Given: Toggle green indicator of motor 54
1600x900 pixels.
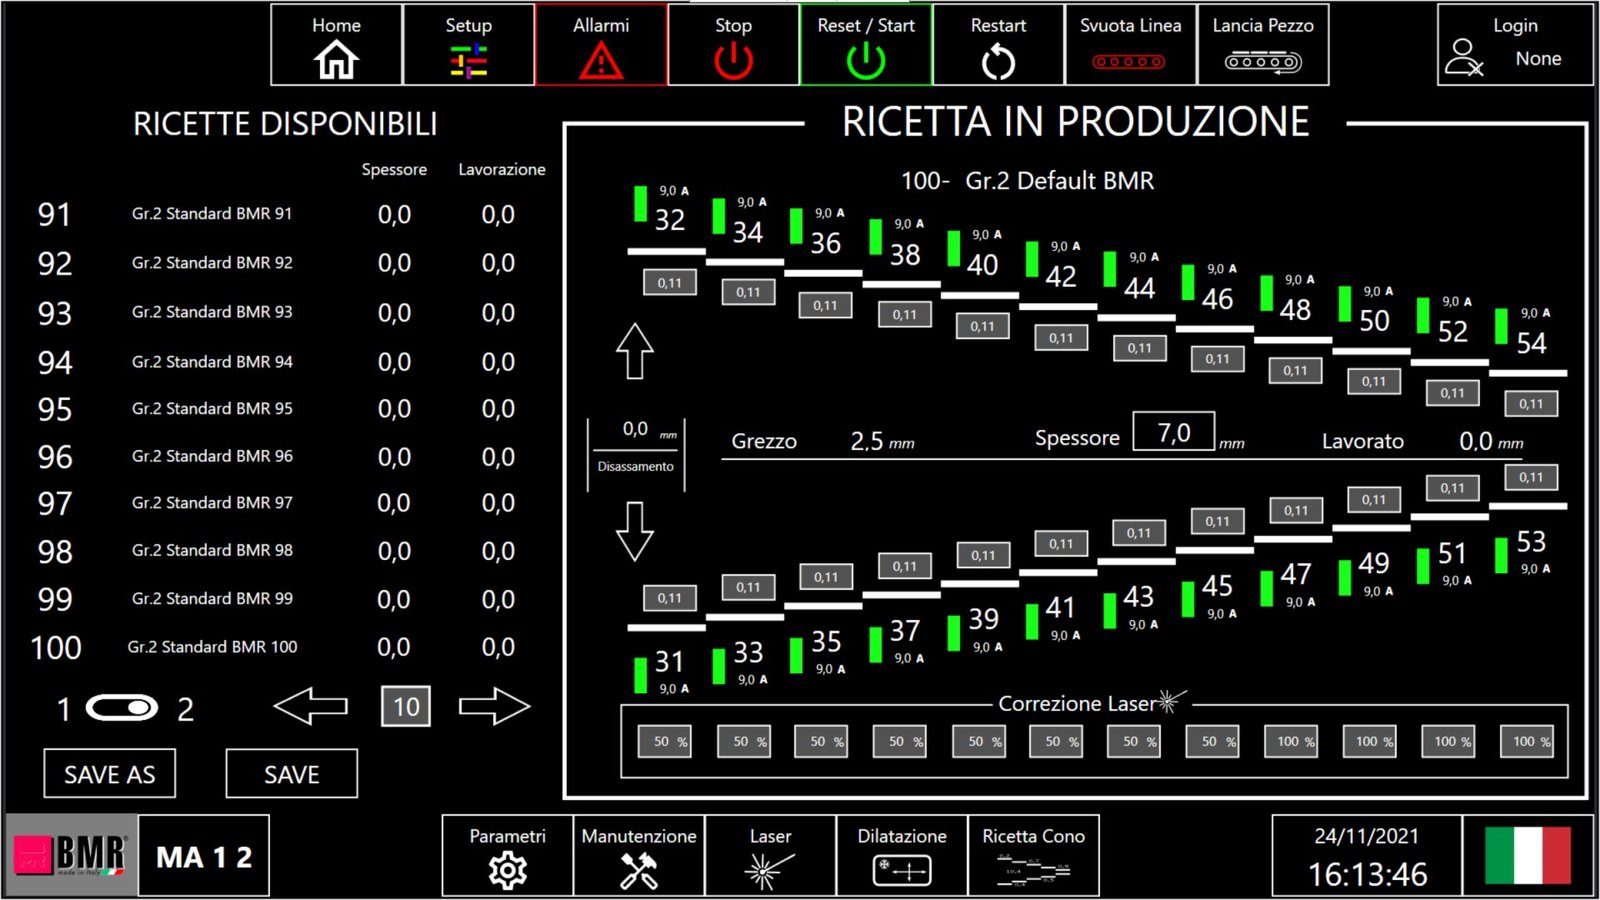Looking at the screenshot, I should coord(1501,326).
